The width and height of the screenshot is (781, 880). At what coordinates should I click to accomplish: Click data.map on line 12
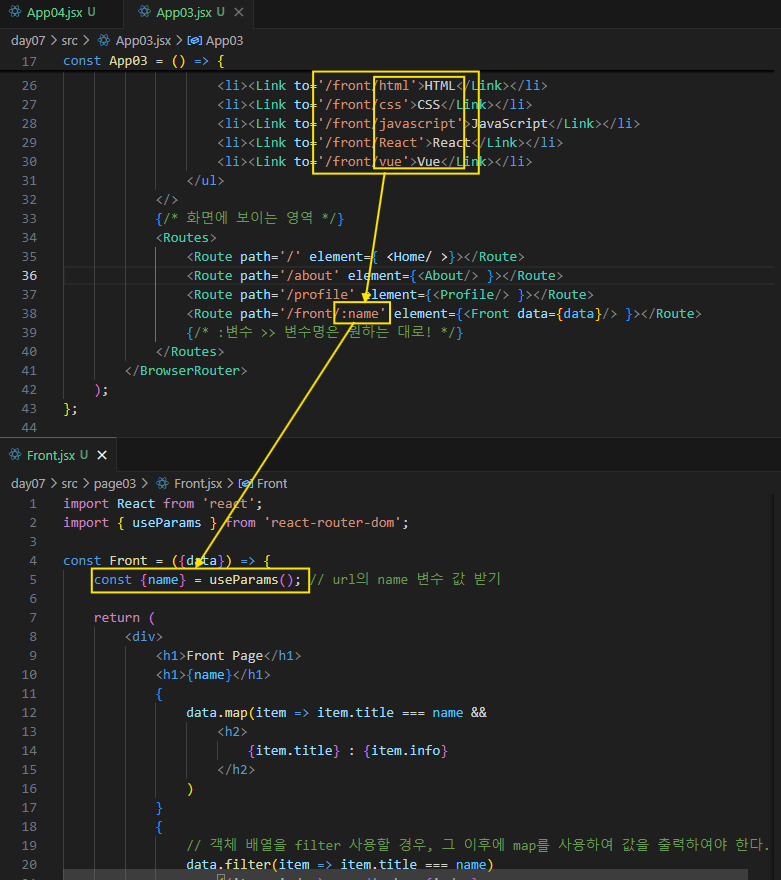217,713
